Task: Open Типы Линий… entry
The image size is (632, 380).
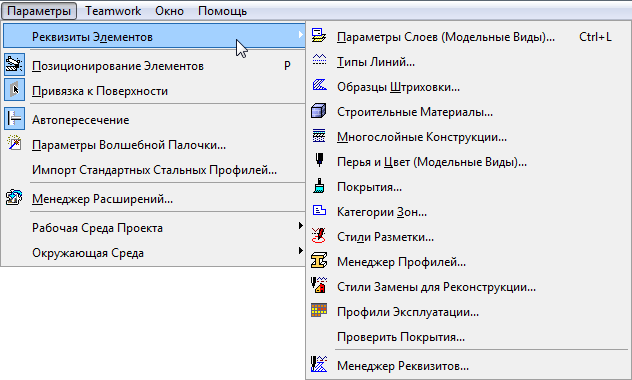Action: 376,62
